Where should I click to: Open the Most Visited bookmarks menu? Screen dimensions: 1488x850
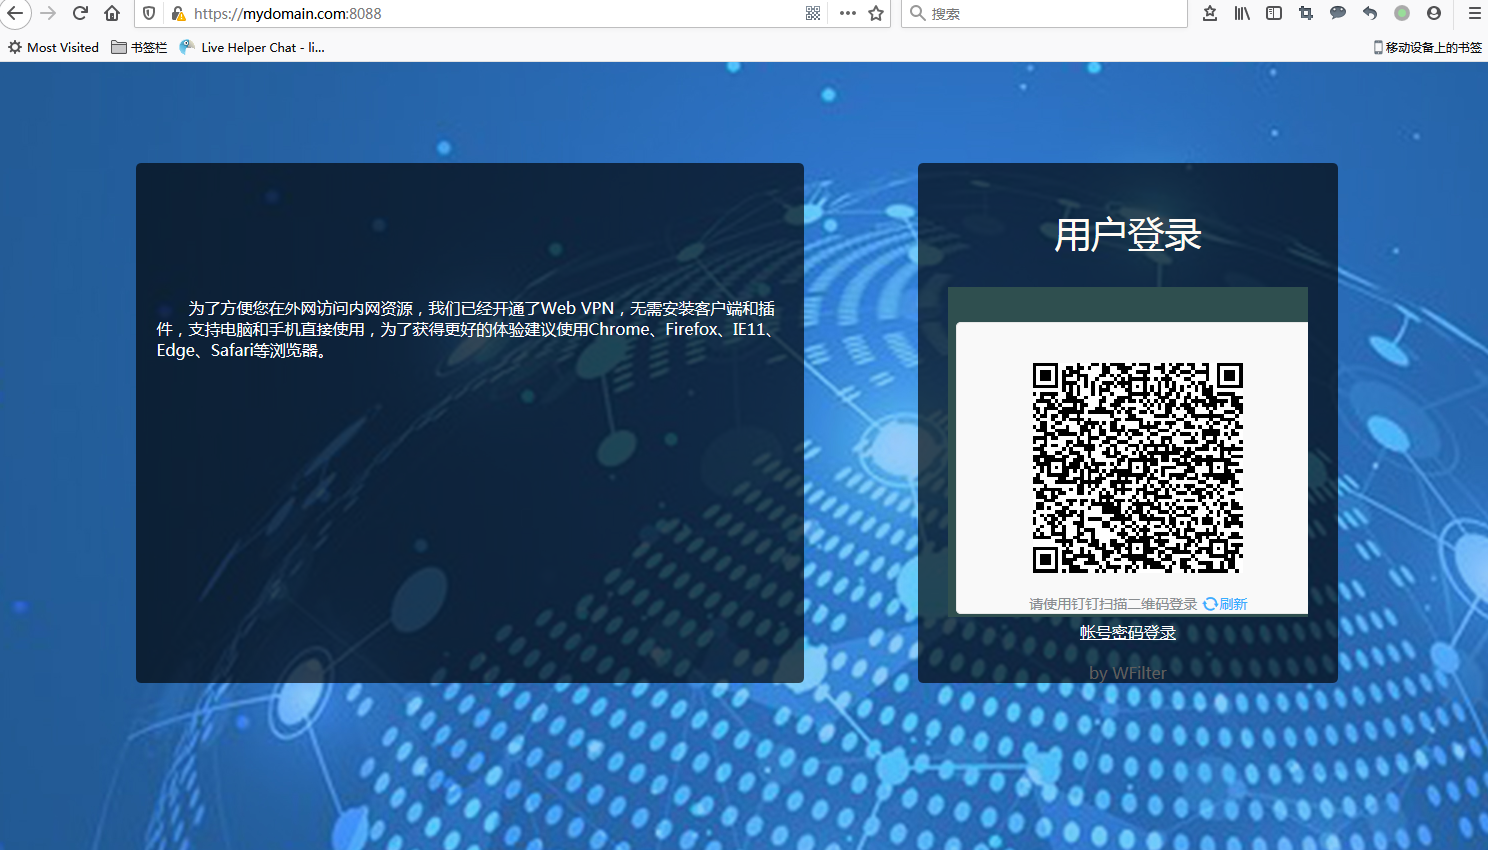[54, 47]
